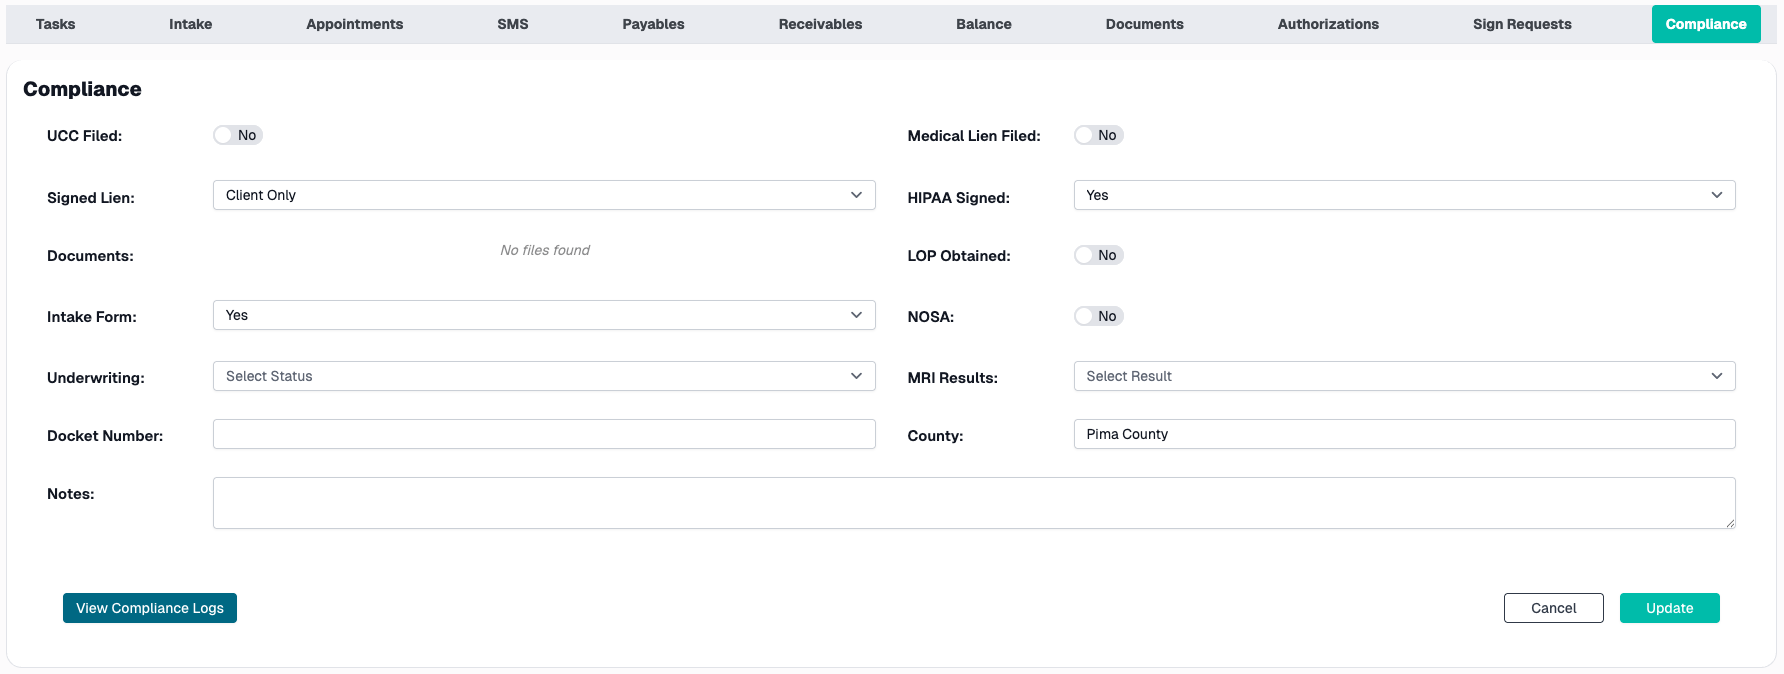The height and width of the screenshot is (674, 1784).
Task: View the SMS tab
Action: coord(512,23)
